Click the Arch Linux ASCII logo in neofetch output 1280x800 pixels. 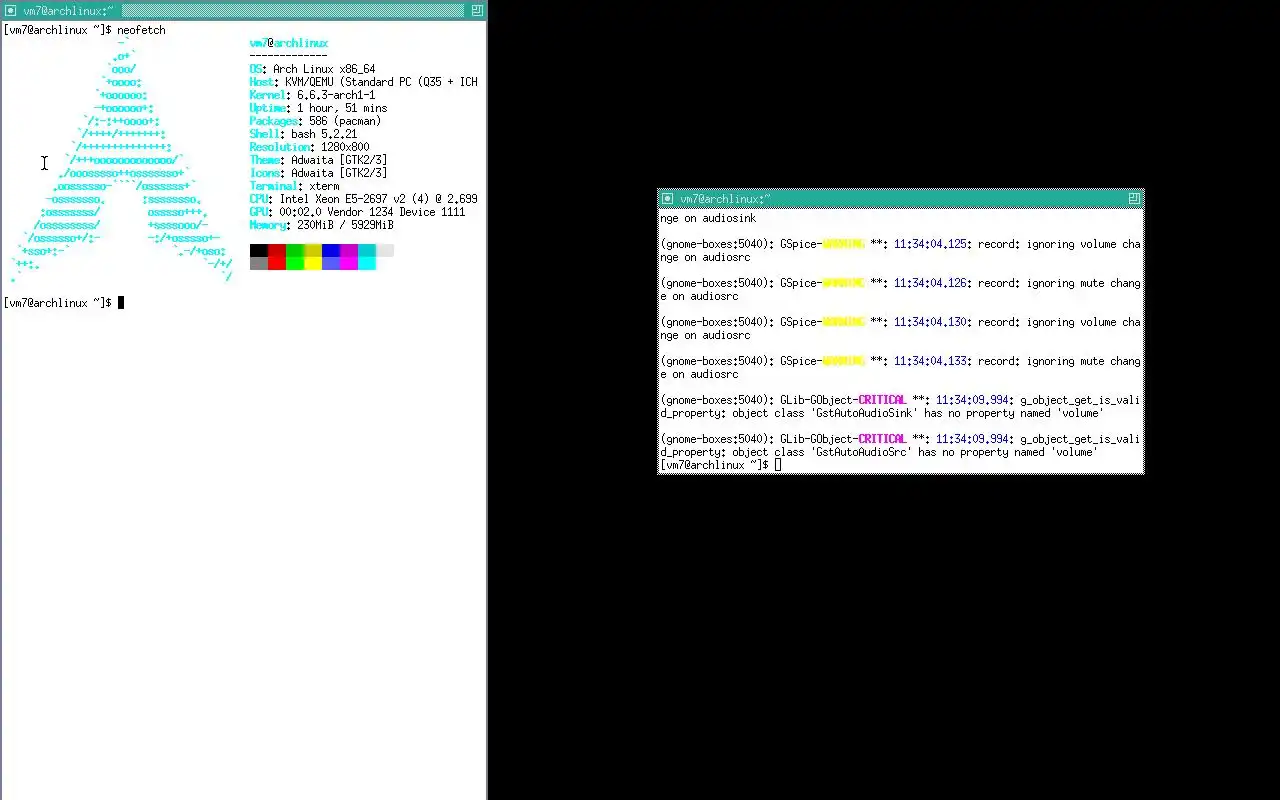(121, 160)
